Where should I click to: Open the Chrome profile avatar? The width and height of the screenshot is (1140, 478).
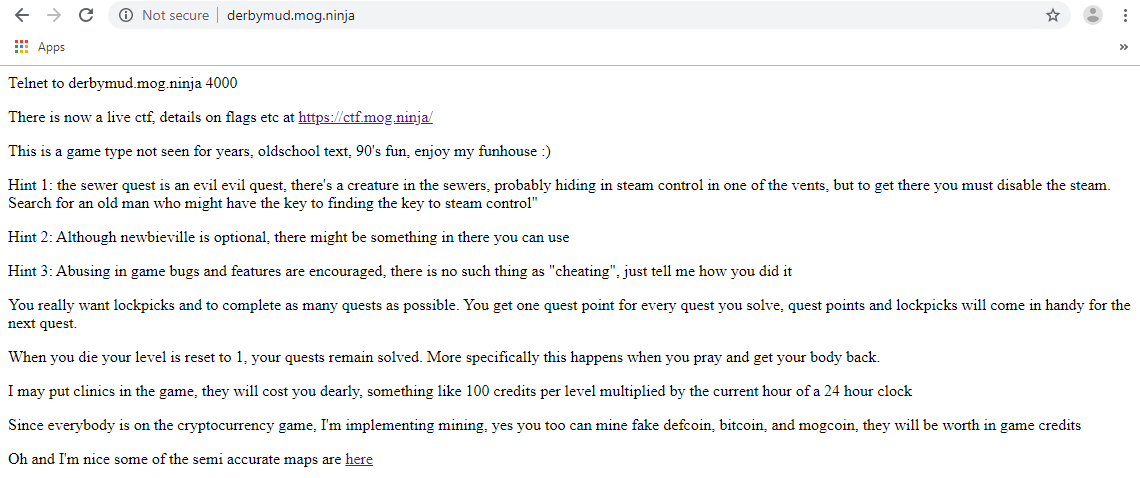pos(1093,15)
